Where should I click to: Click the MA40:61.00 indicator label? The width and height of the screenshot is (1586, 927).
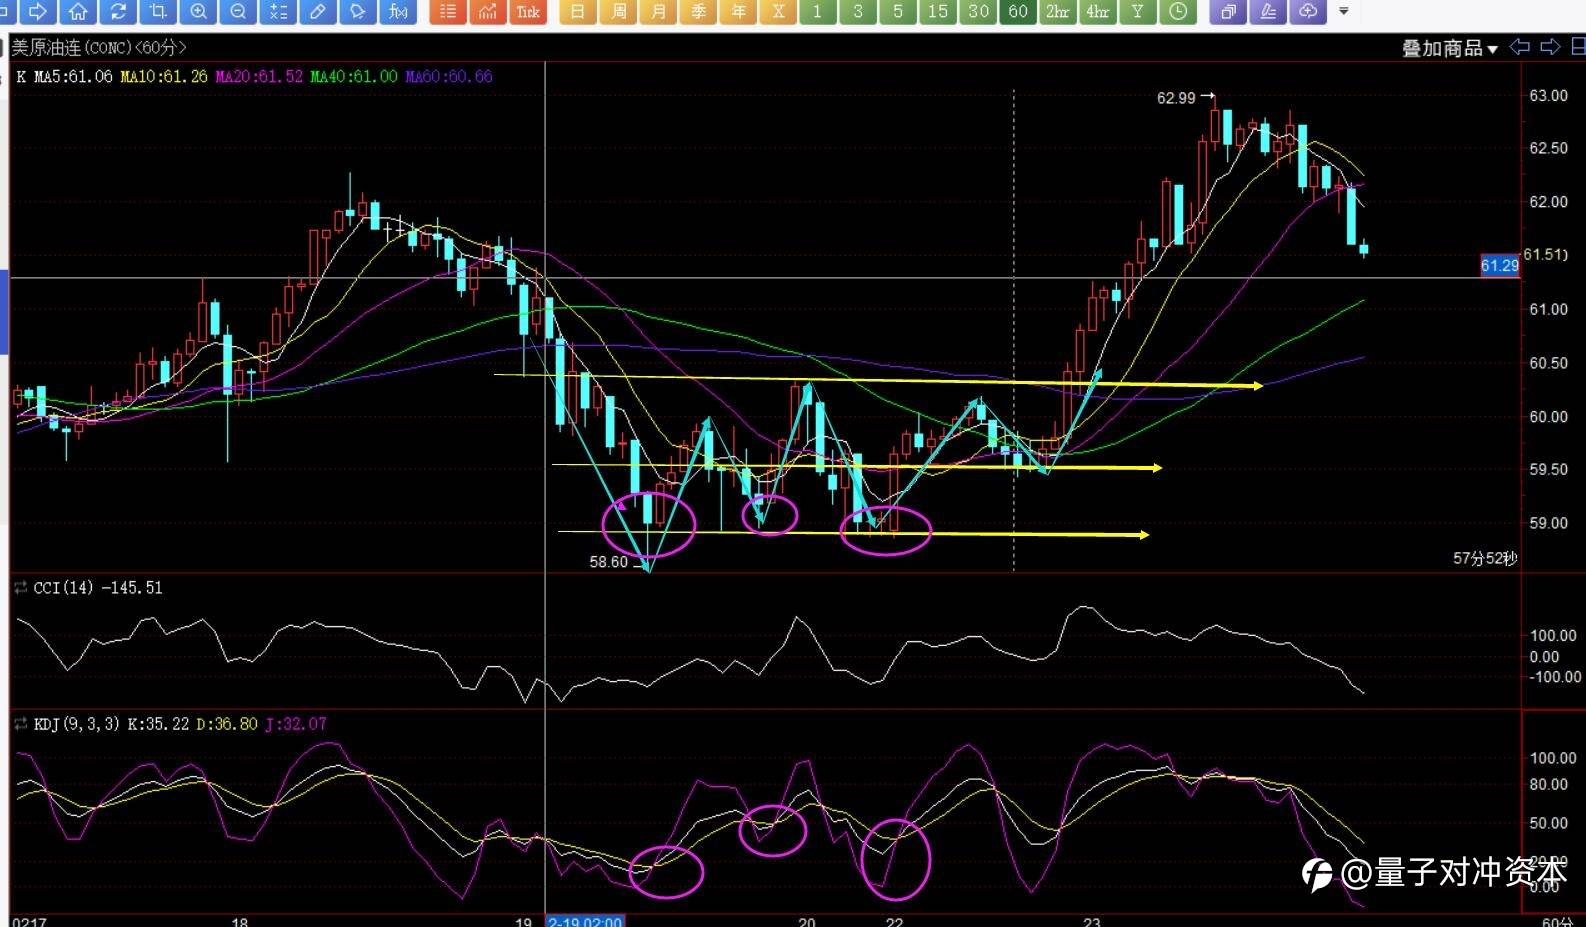pyautogui.click(x=354, y=76)
